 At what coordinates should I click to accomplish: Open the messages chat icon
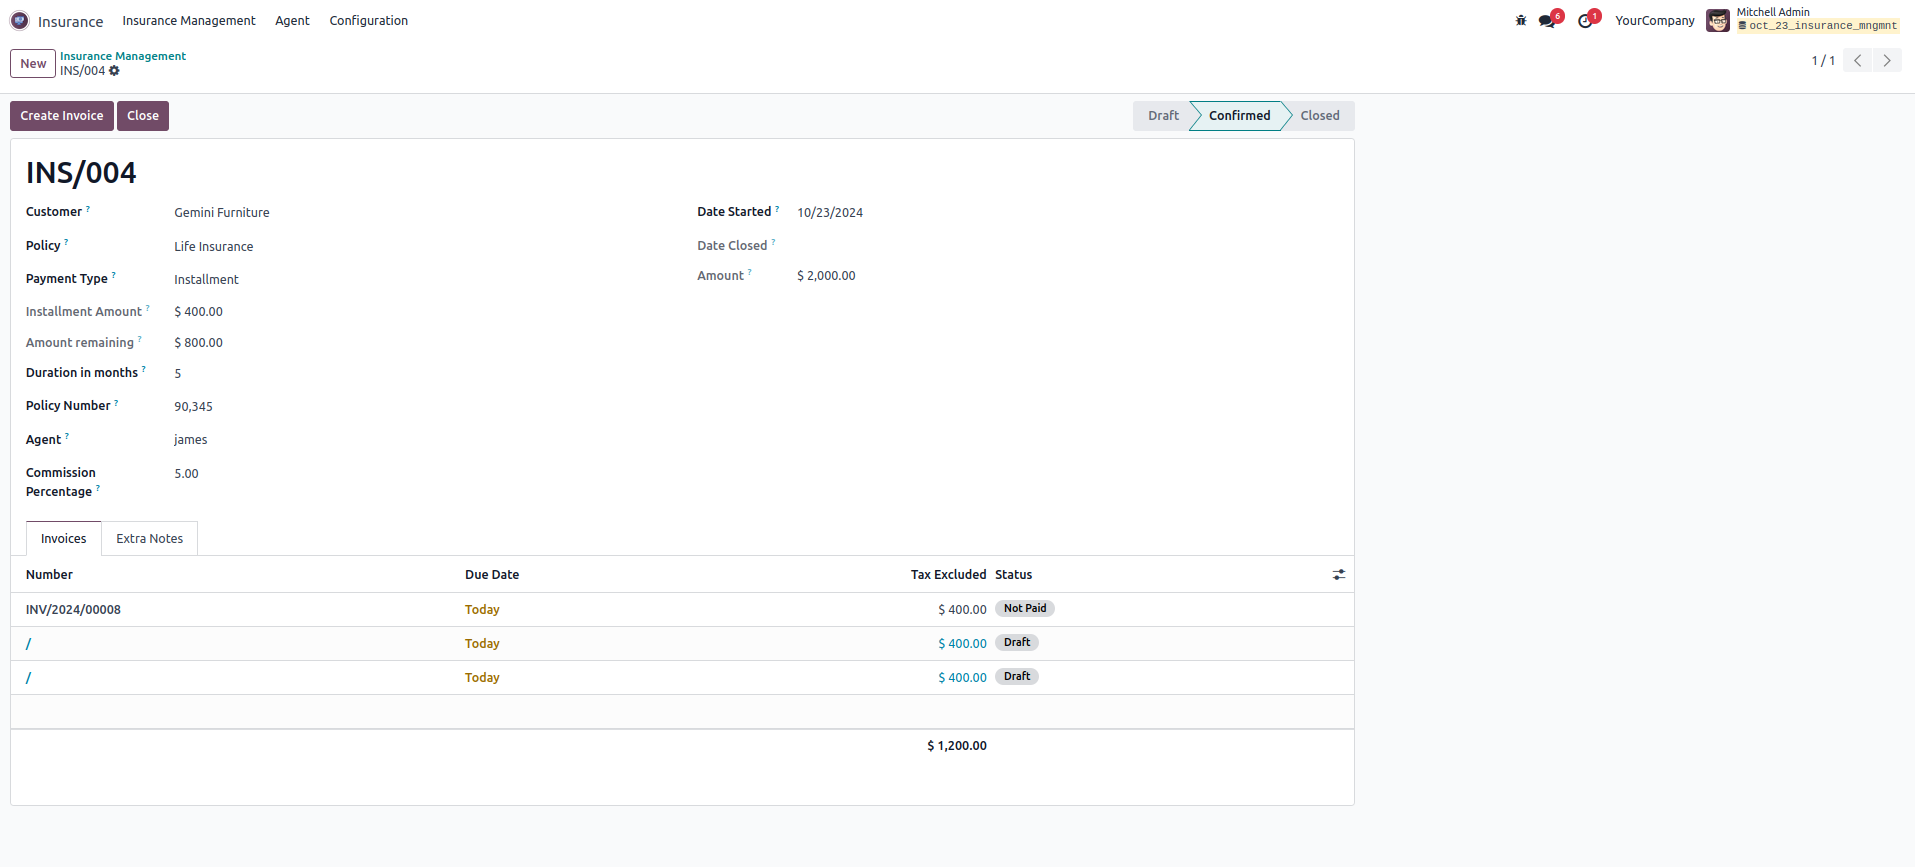[x=1548, y=21]
